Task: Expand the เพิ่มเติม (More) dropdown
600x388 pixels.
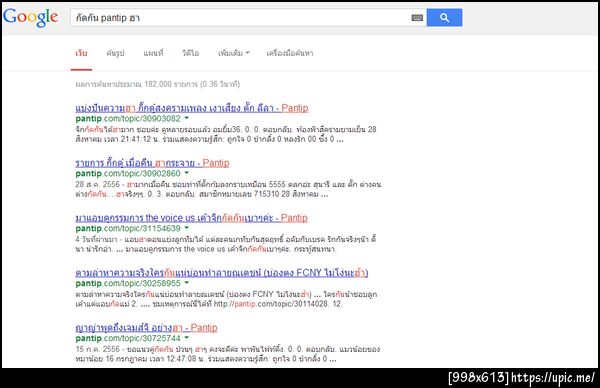Action: pyautogui.click(x=233, y=53)
